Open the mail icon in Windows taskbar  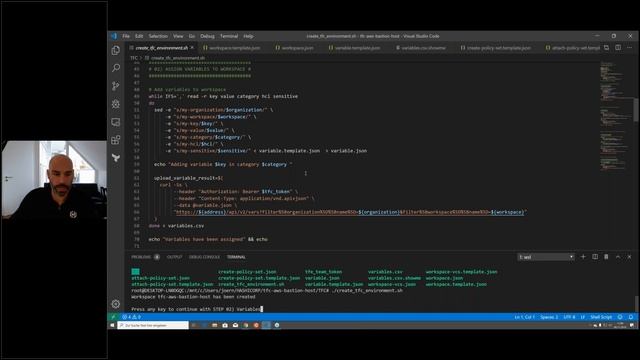coord(235,325)
